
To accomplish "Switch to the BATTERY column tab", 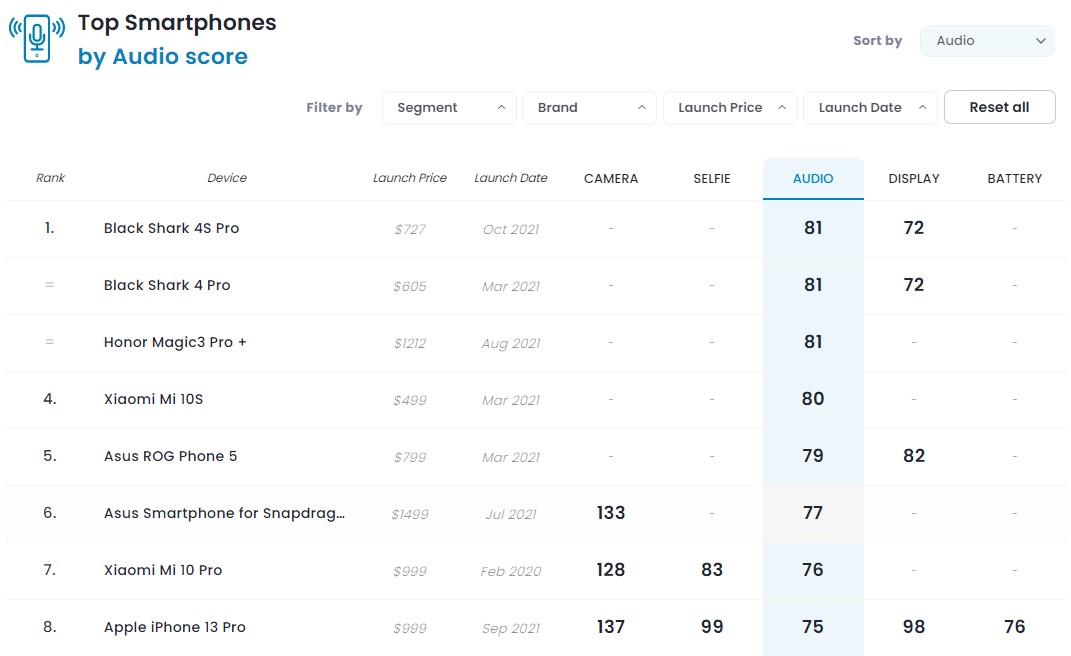I will 1014,178.
